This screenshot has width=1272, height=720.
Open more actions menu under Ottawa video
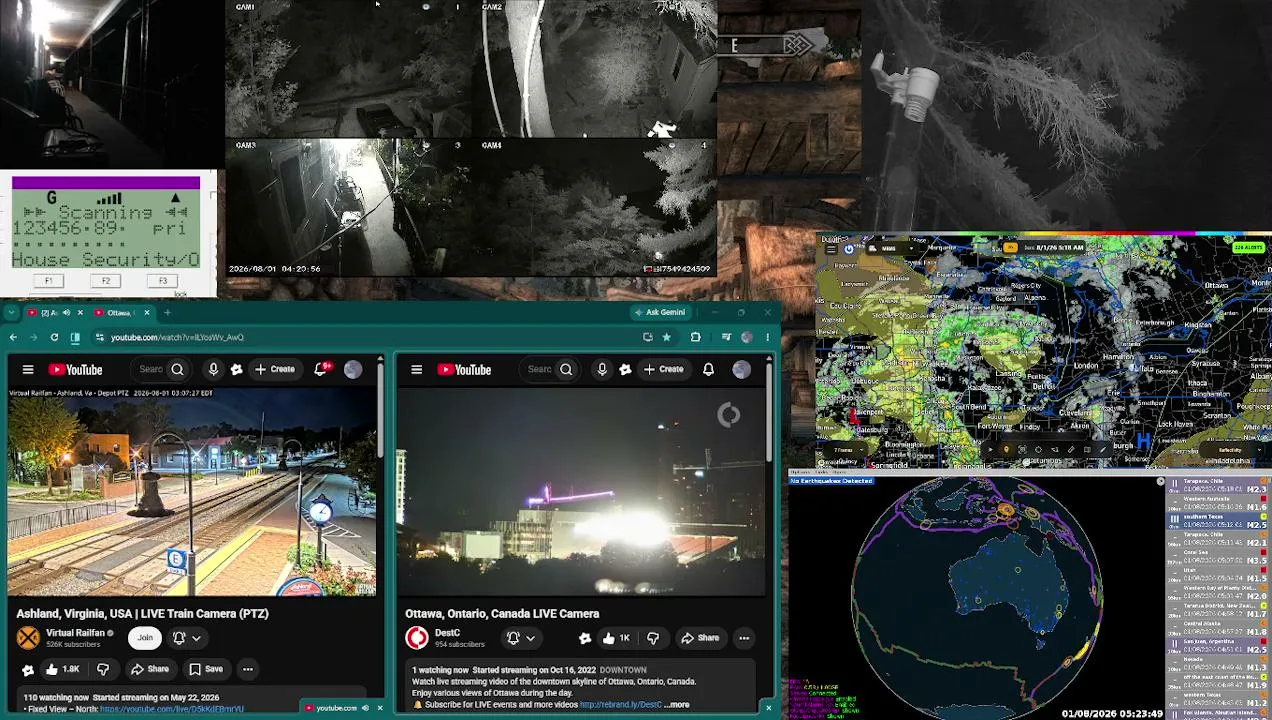coord(744,638)
